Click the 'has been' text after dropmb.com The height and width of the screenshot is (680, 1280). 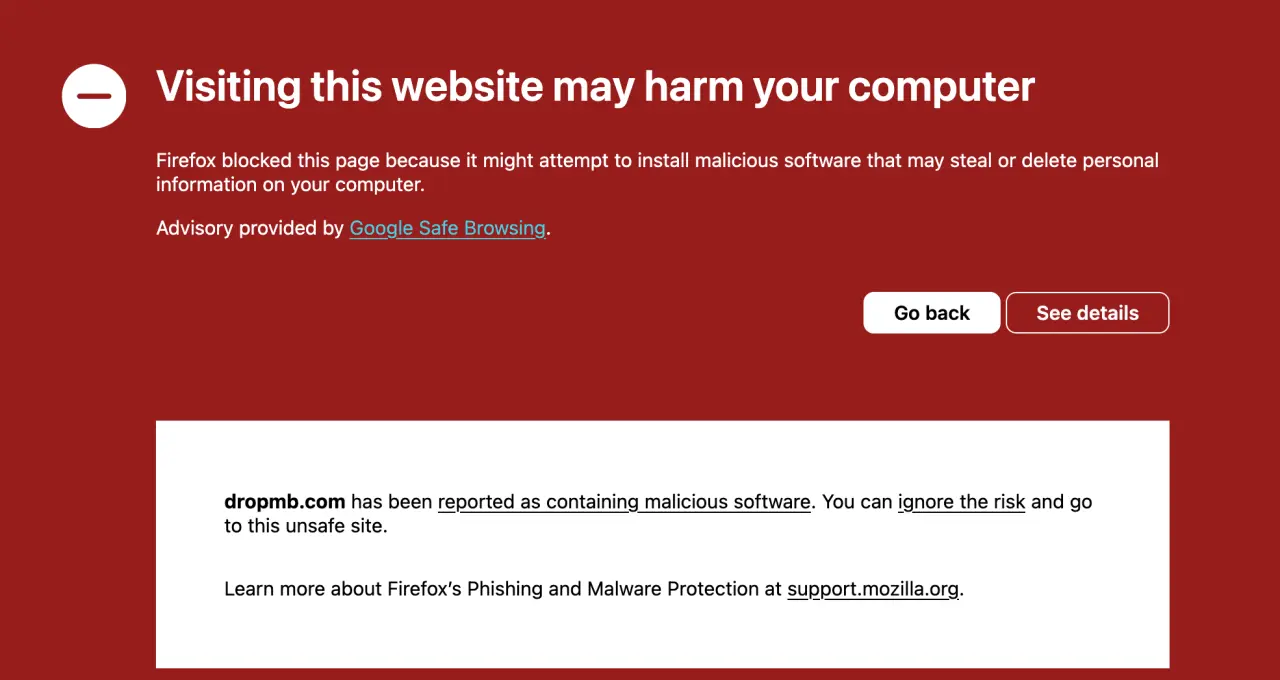(392, 502)
